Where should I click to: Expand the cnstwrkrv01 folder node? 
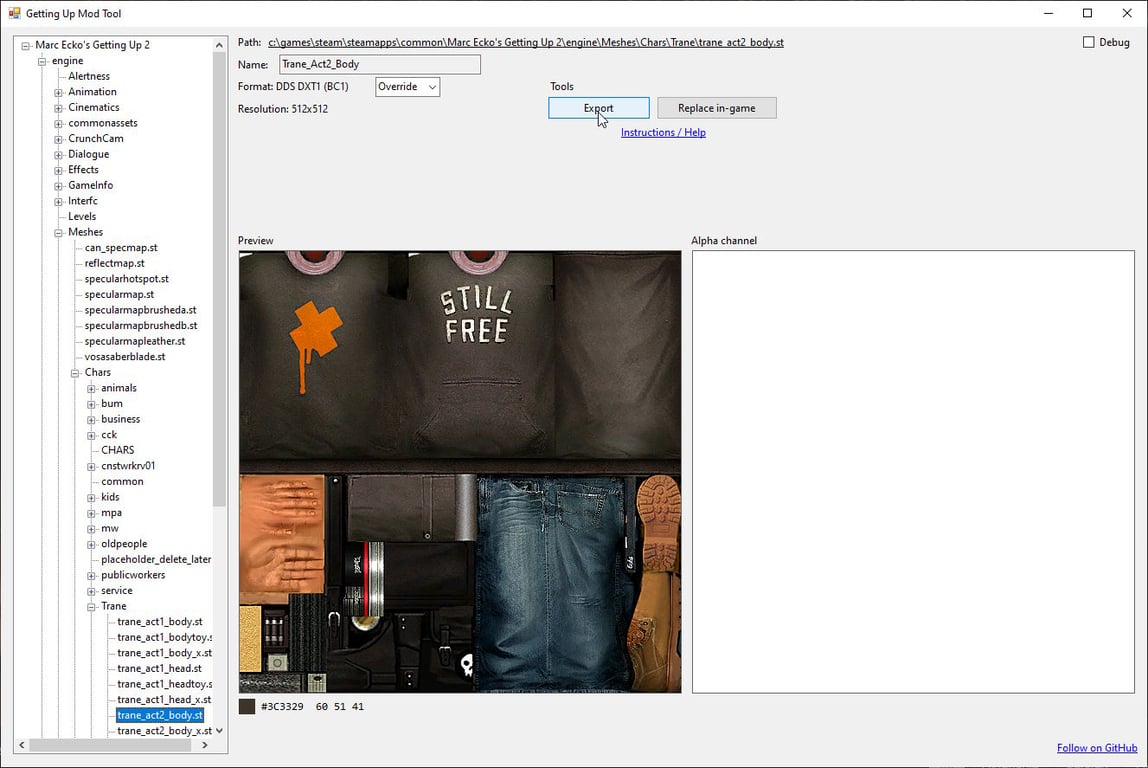click(92, 466)
